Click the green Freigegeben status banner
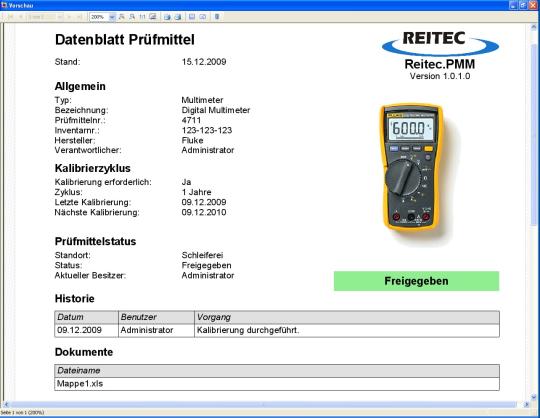 [416, 281]
